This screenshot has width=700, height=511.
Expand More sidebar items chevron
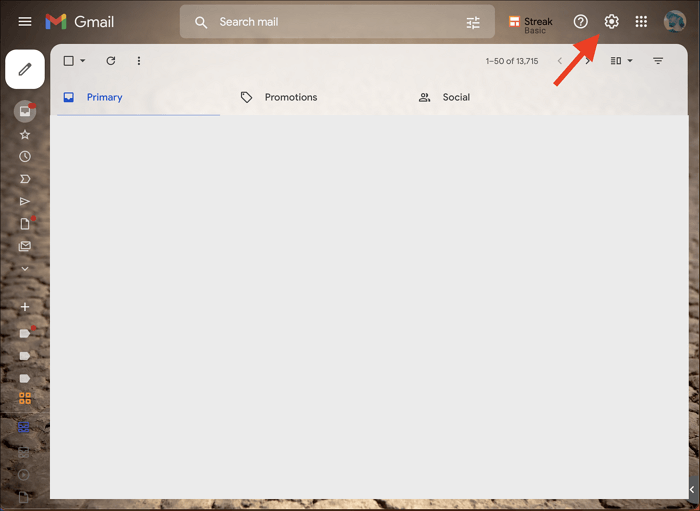pos(25,269)
